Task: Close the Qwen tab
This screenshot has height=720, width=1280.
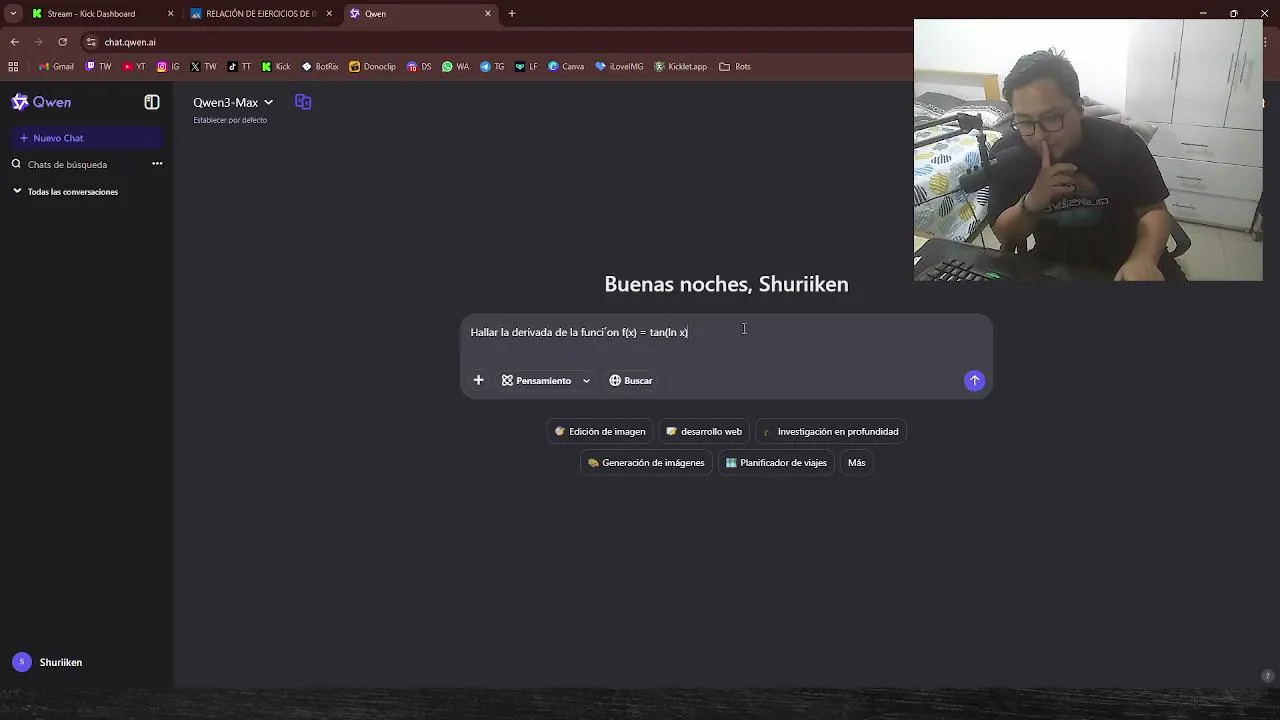Action: pos(488,14)
